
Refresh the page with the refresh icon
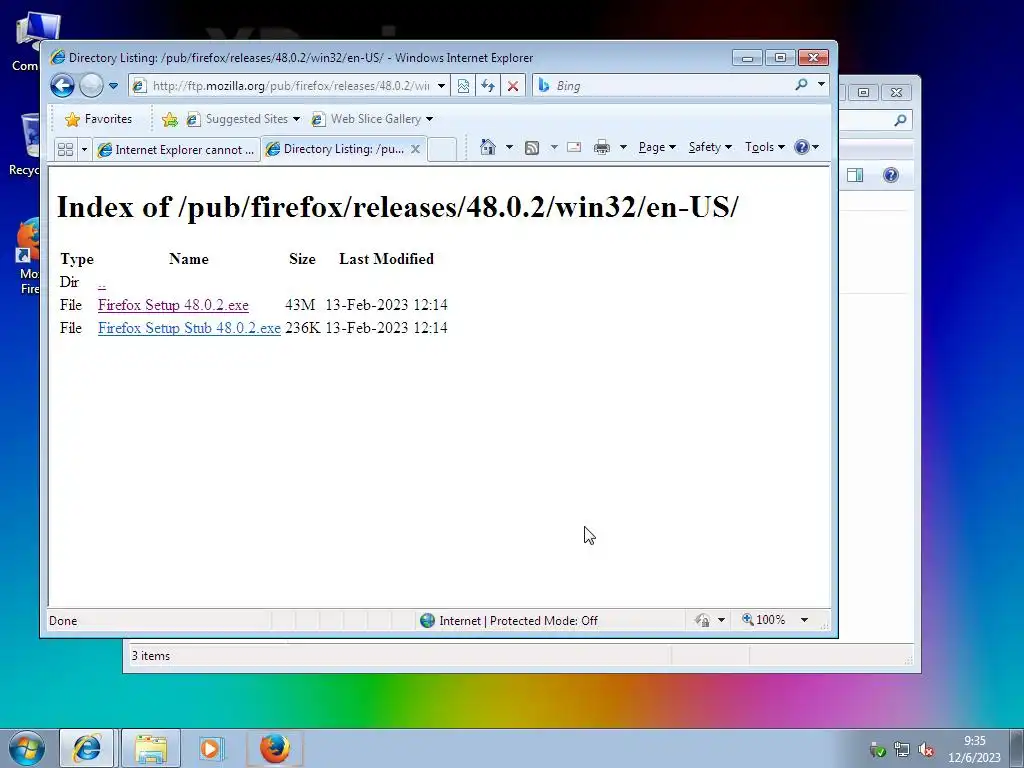pyautogui.click(x=488, y=86)
